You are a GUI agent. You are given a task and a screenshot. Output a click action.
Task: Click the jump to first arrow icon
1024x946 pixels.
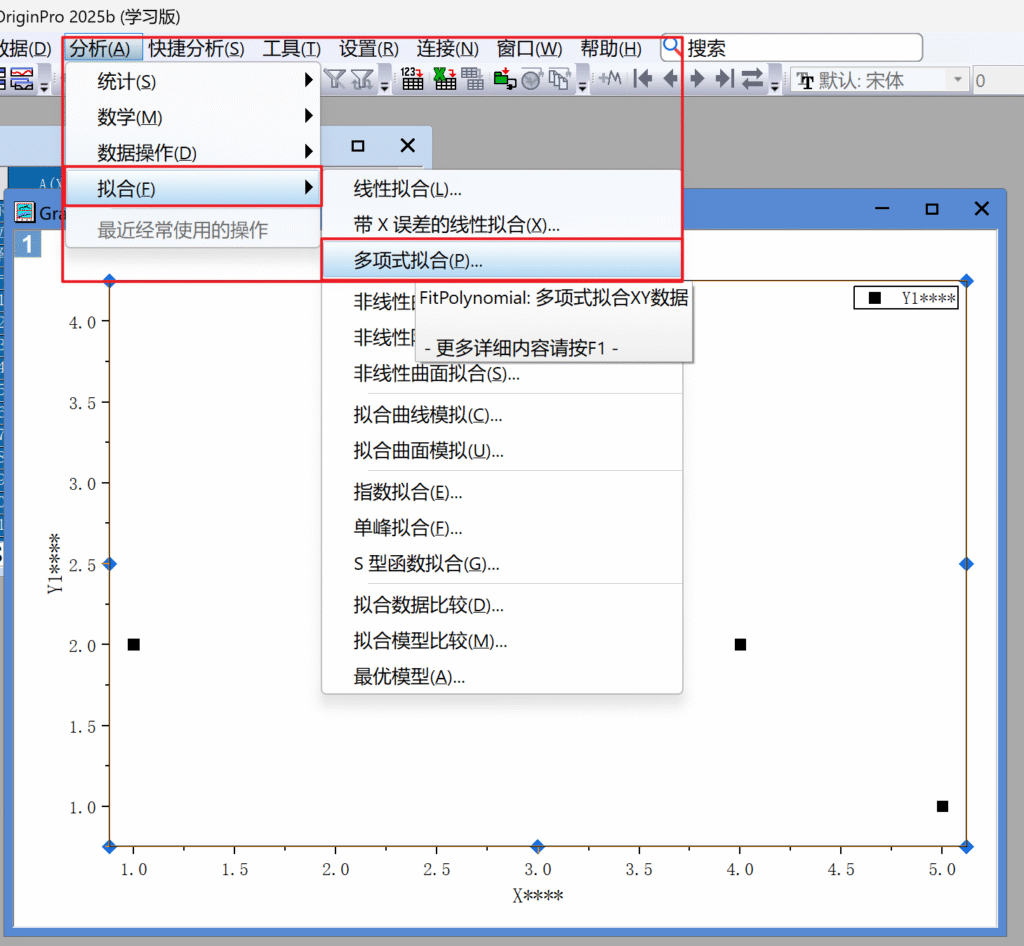pyautogui.click(x=643, y=80)
